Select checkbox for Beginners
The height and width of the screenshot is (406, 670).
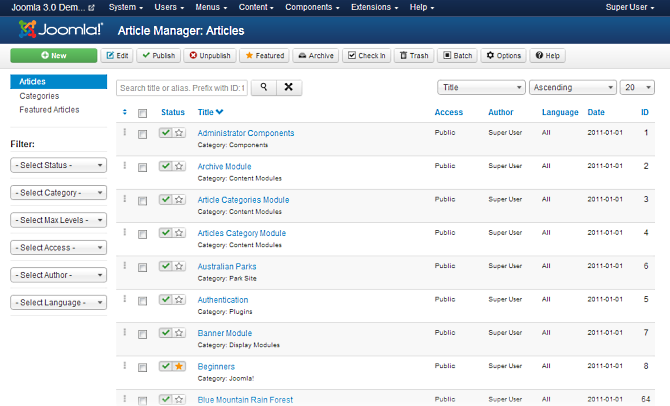[x=142, y=368]
